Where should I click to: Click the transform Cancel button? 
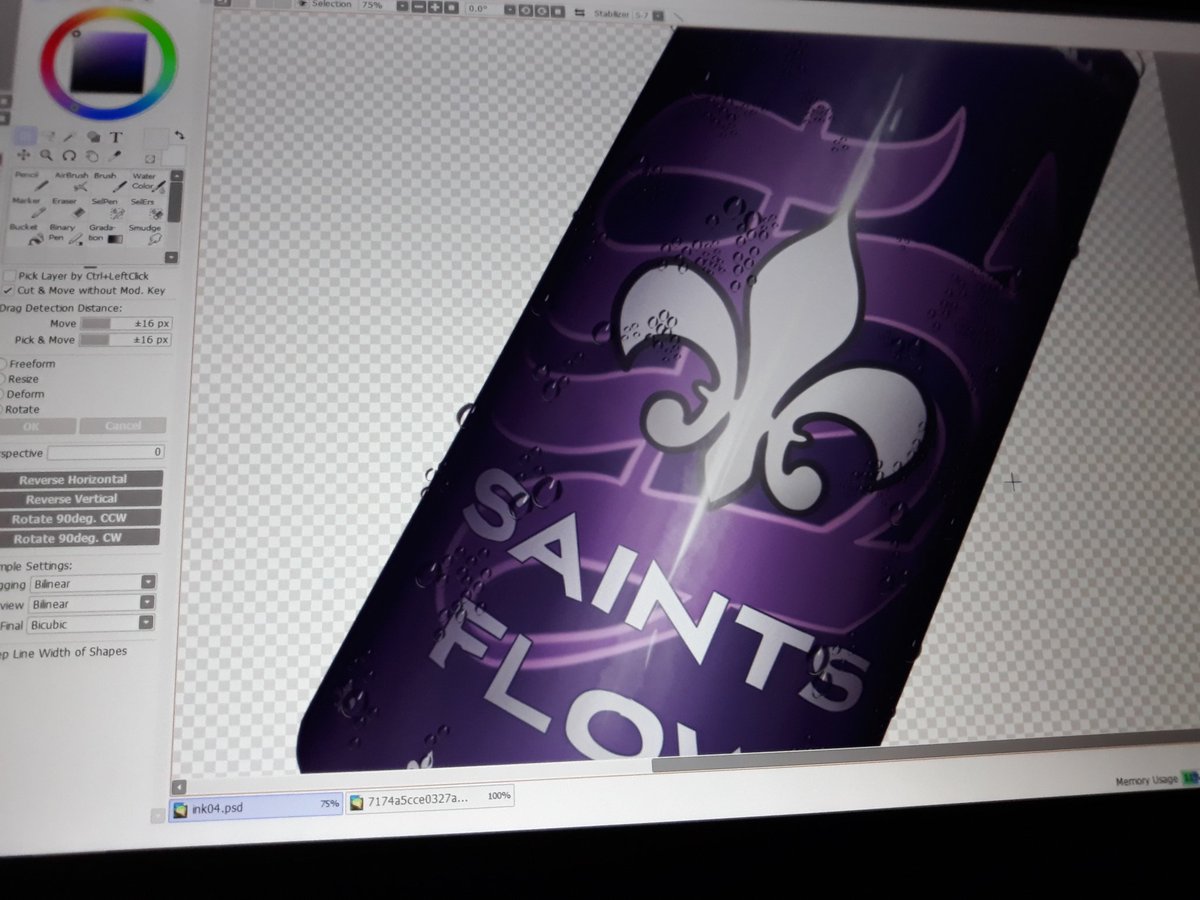[x=122, y=426]
